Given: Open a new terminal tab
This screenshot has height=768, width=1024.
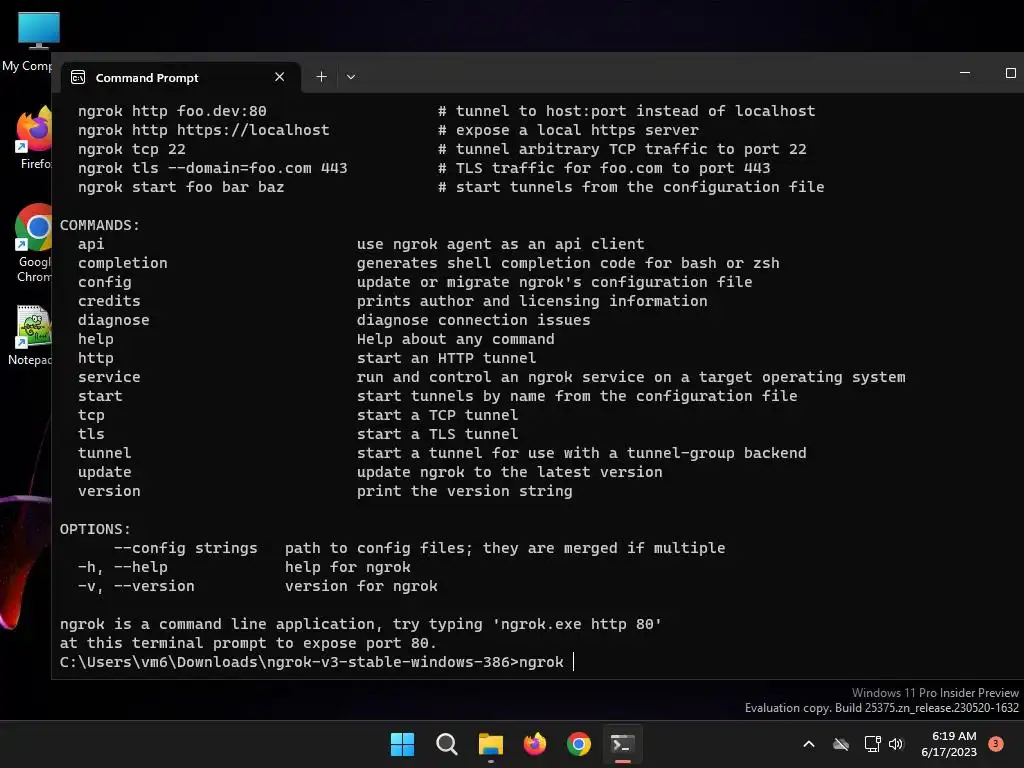Looking at the screenshot, I should (321, 77).
